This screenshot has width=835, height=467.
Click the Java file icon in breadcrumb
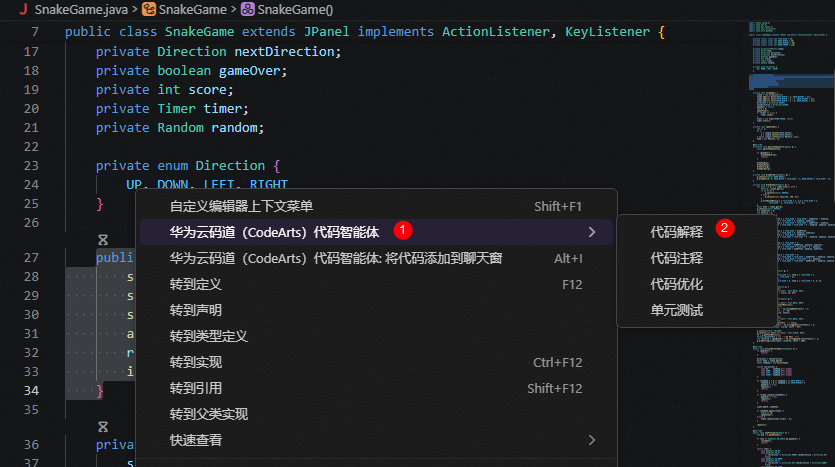23,9
